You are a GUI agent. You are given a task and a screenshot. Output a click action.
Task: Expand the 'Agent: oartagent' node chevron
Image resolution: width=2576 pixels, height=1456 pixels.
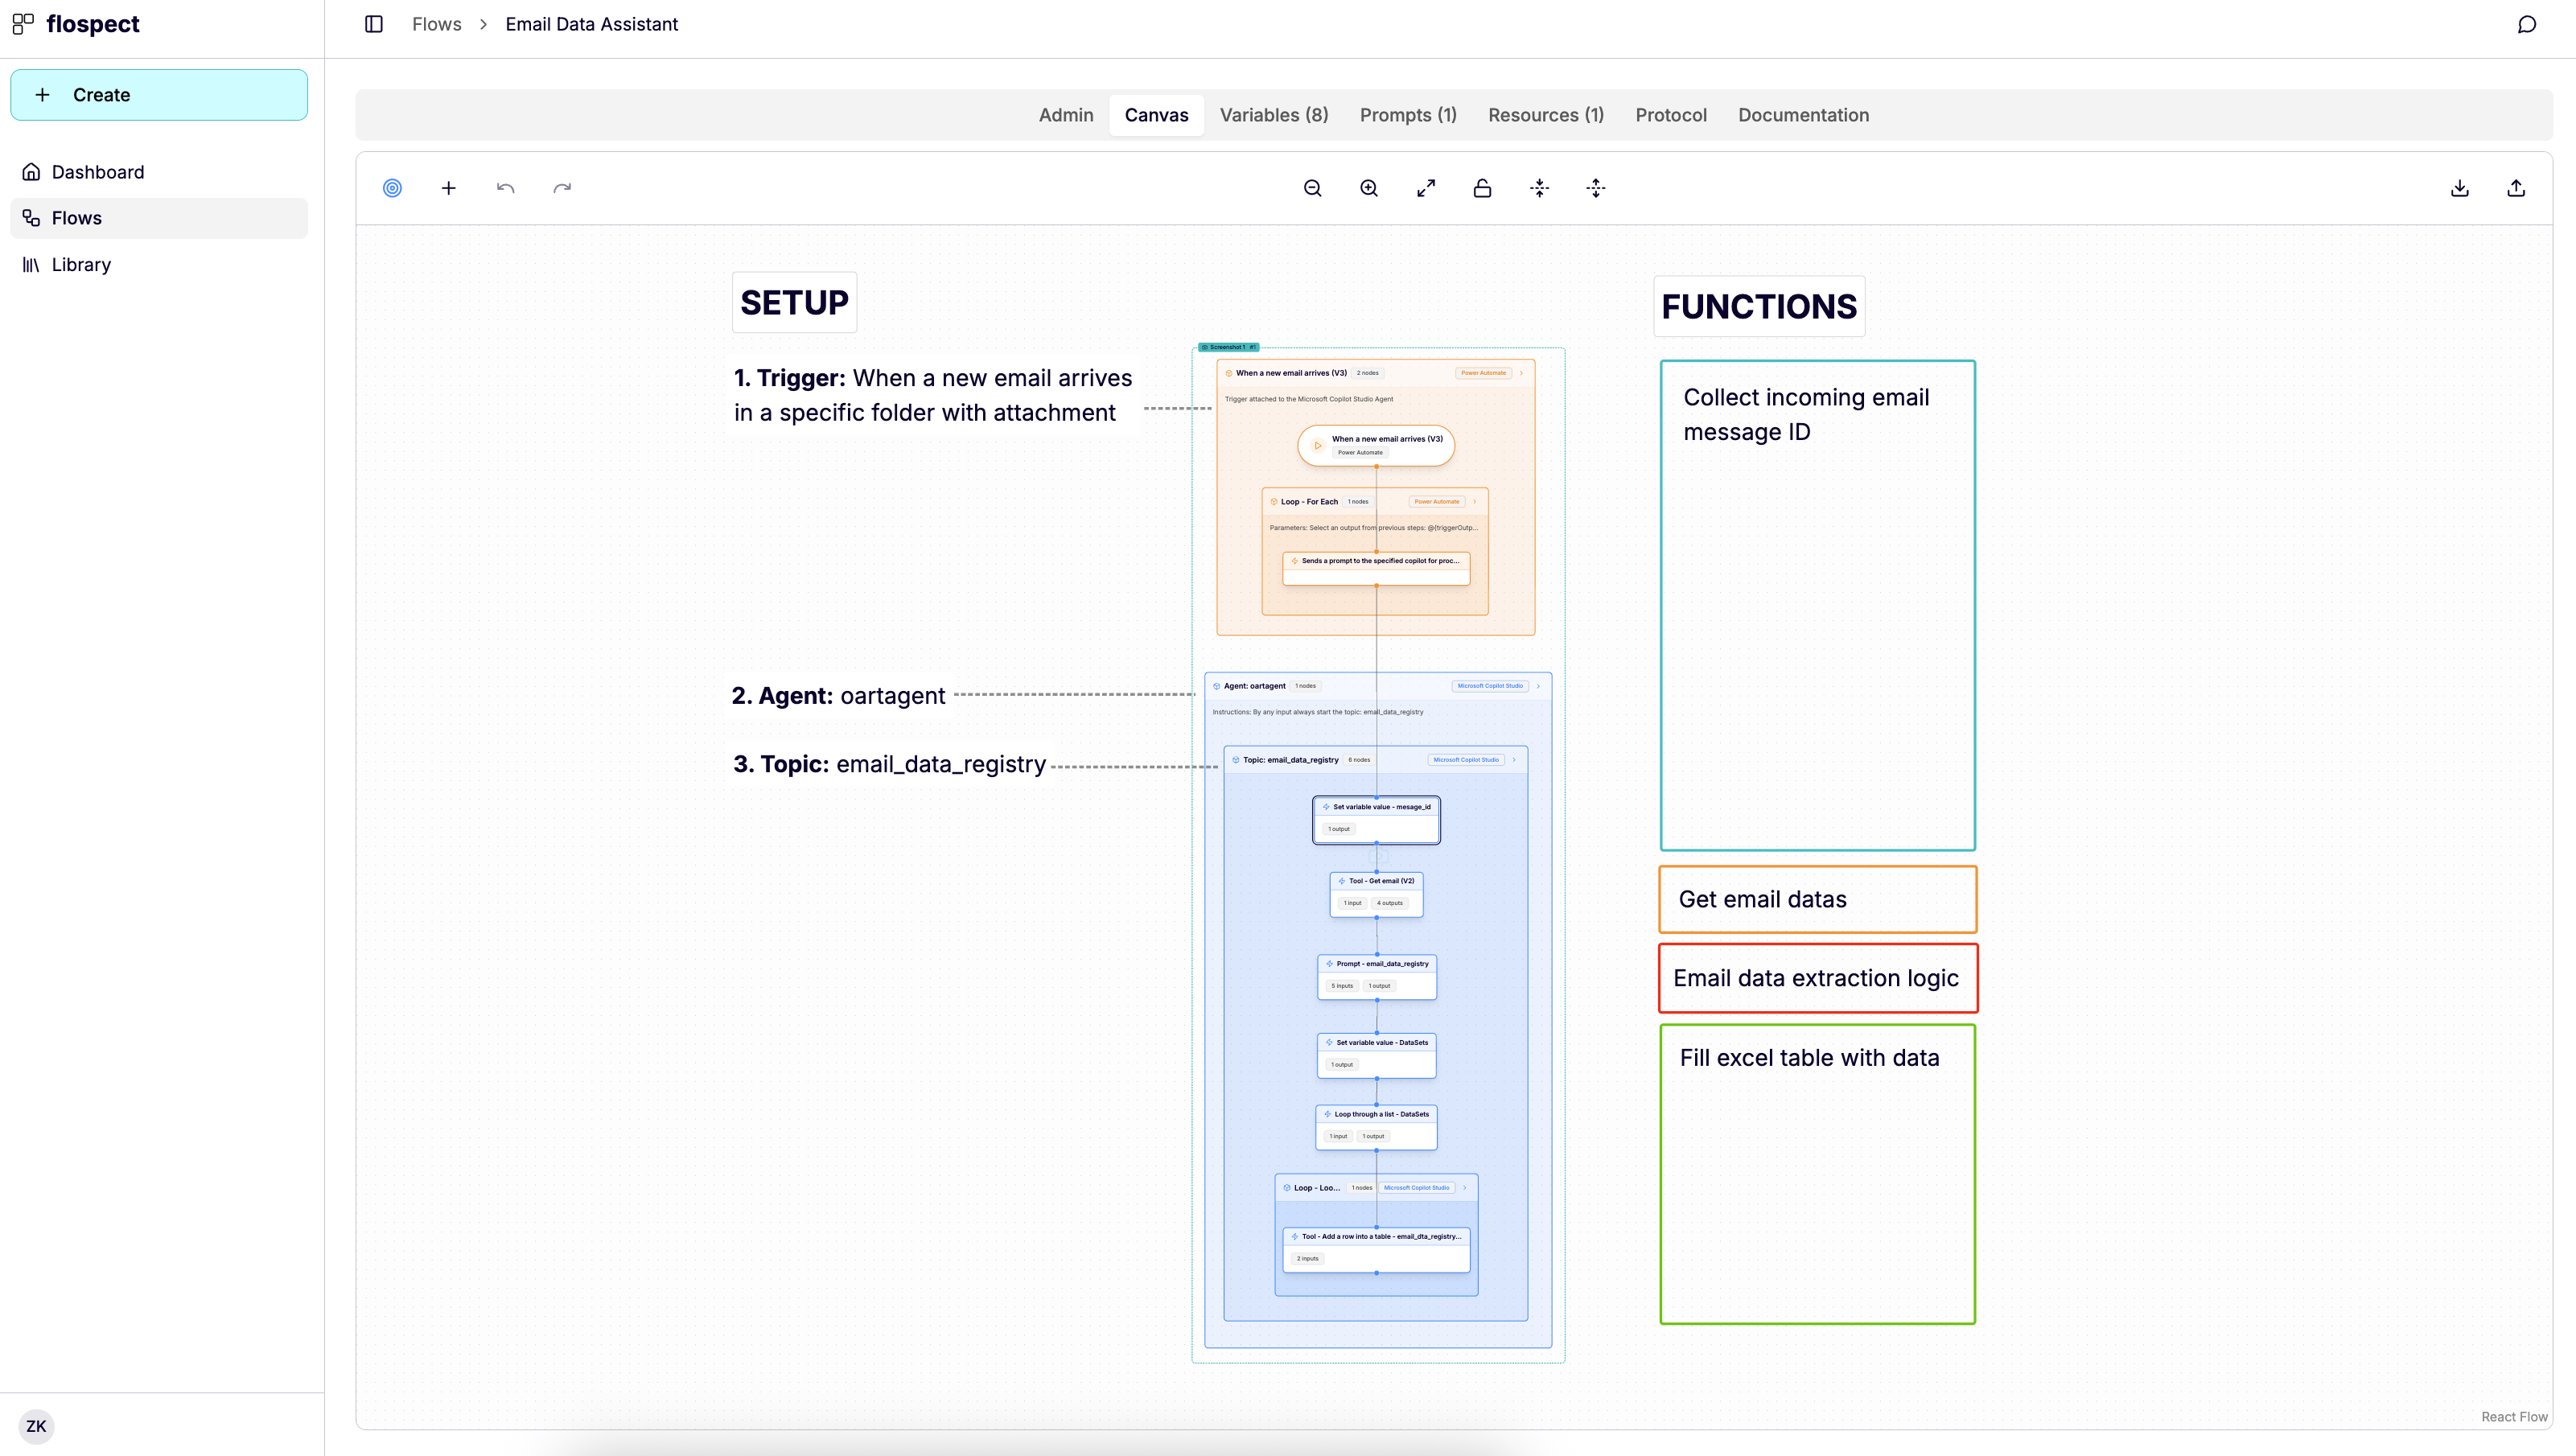pos(1538,686)
